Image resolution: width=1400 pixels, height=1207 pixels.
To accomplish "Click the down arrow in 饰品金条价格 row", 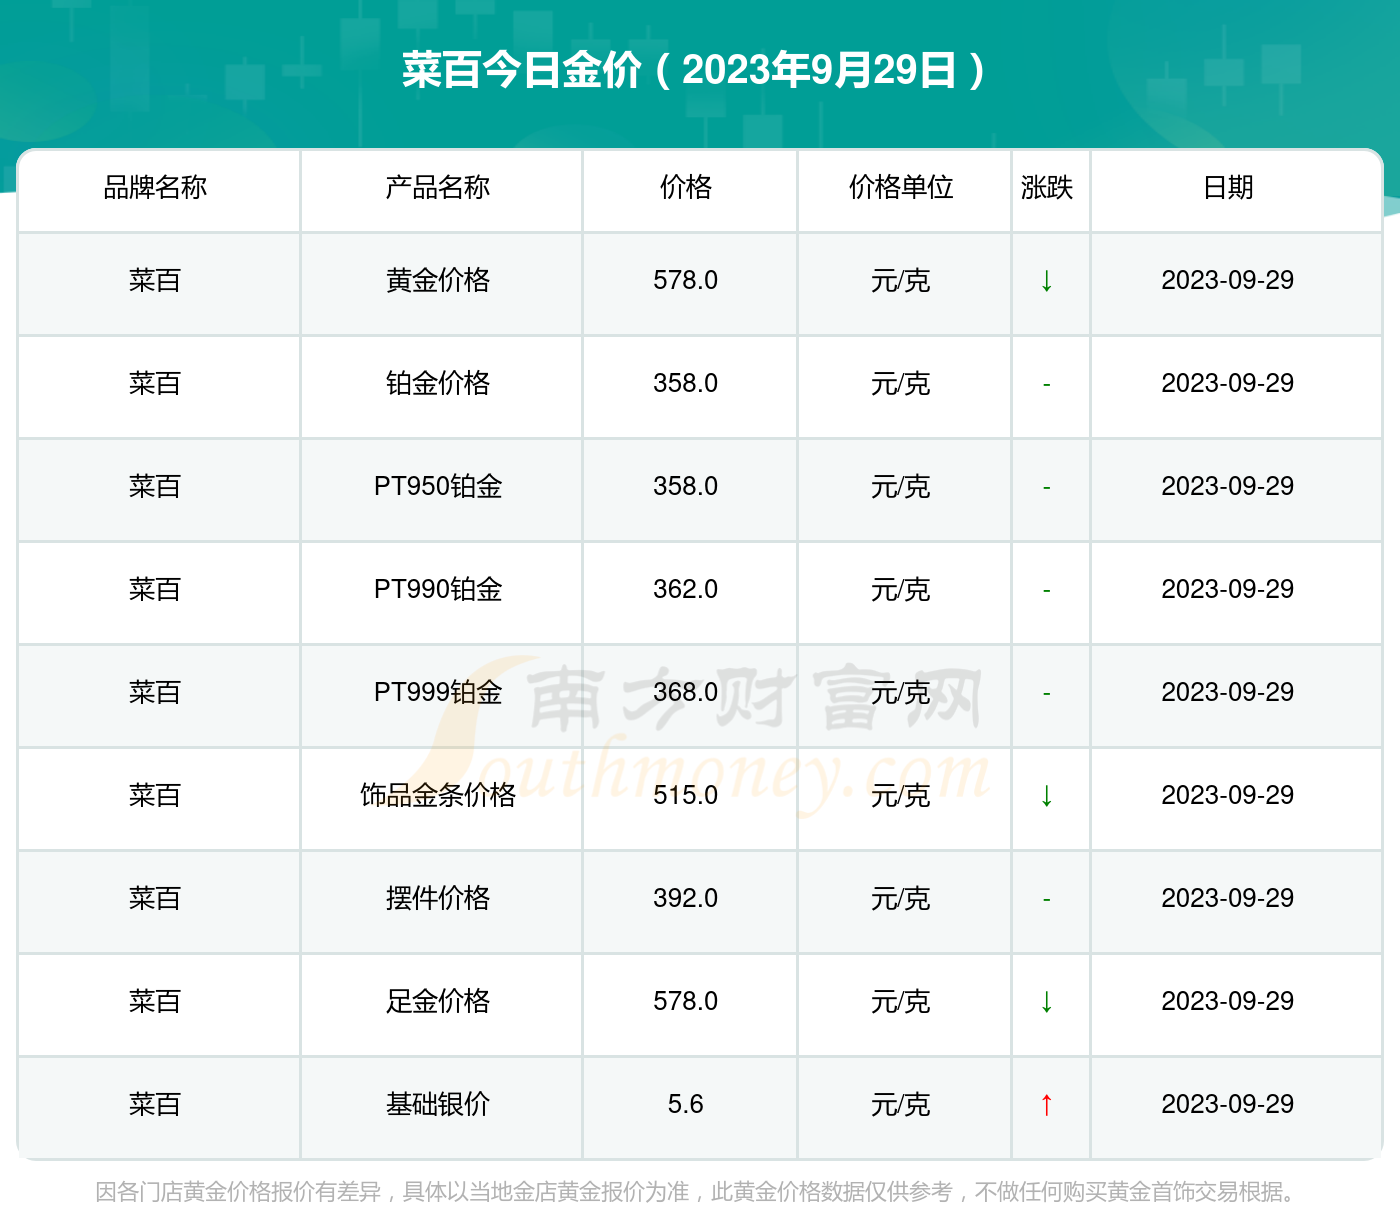I will [1046, 796].
